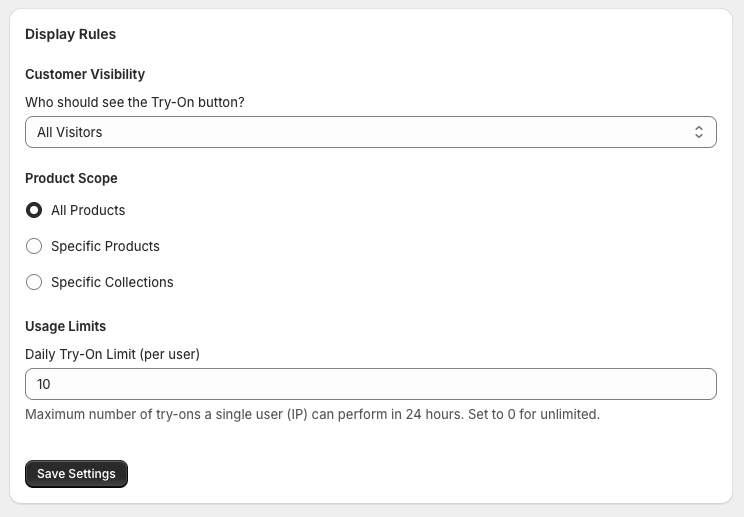The image size is (744, 517).
Task: Click the help text about maximum try-ons
Action: pos(313,415)
